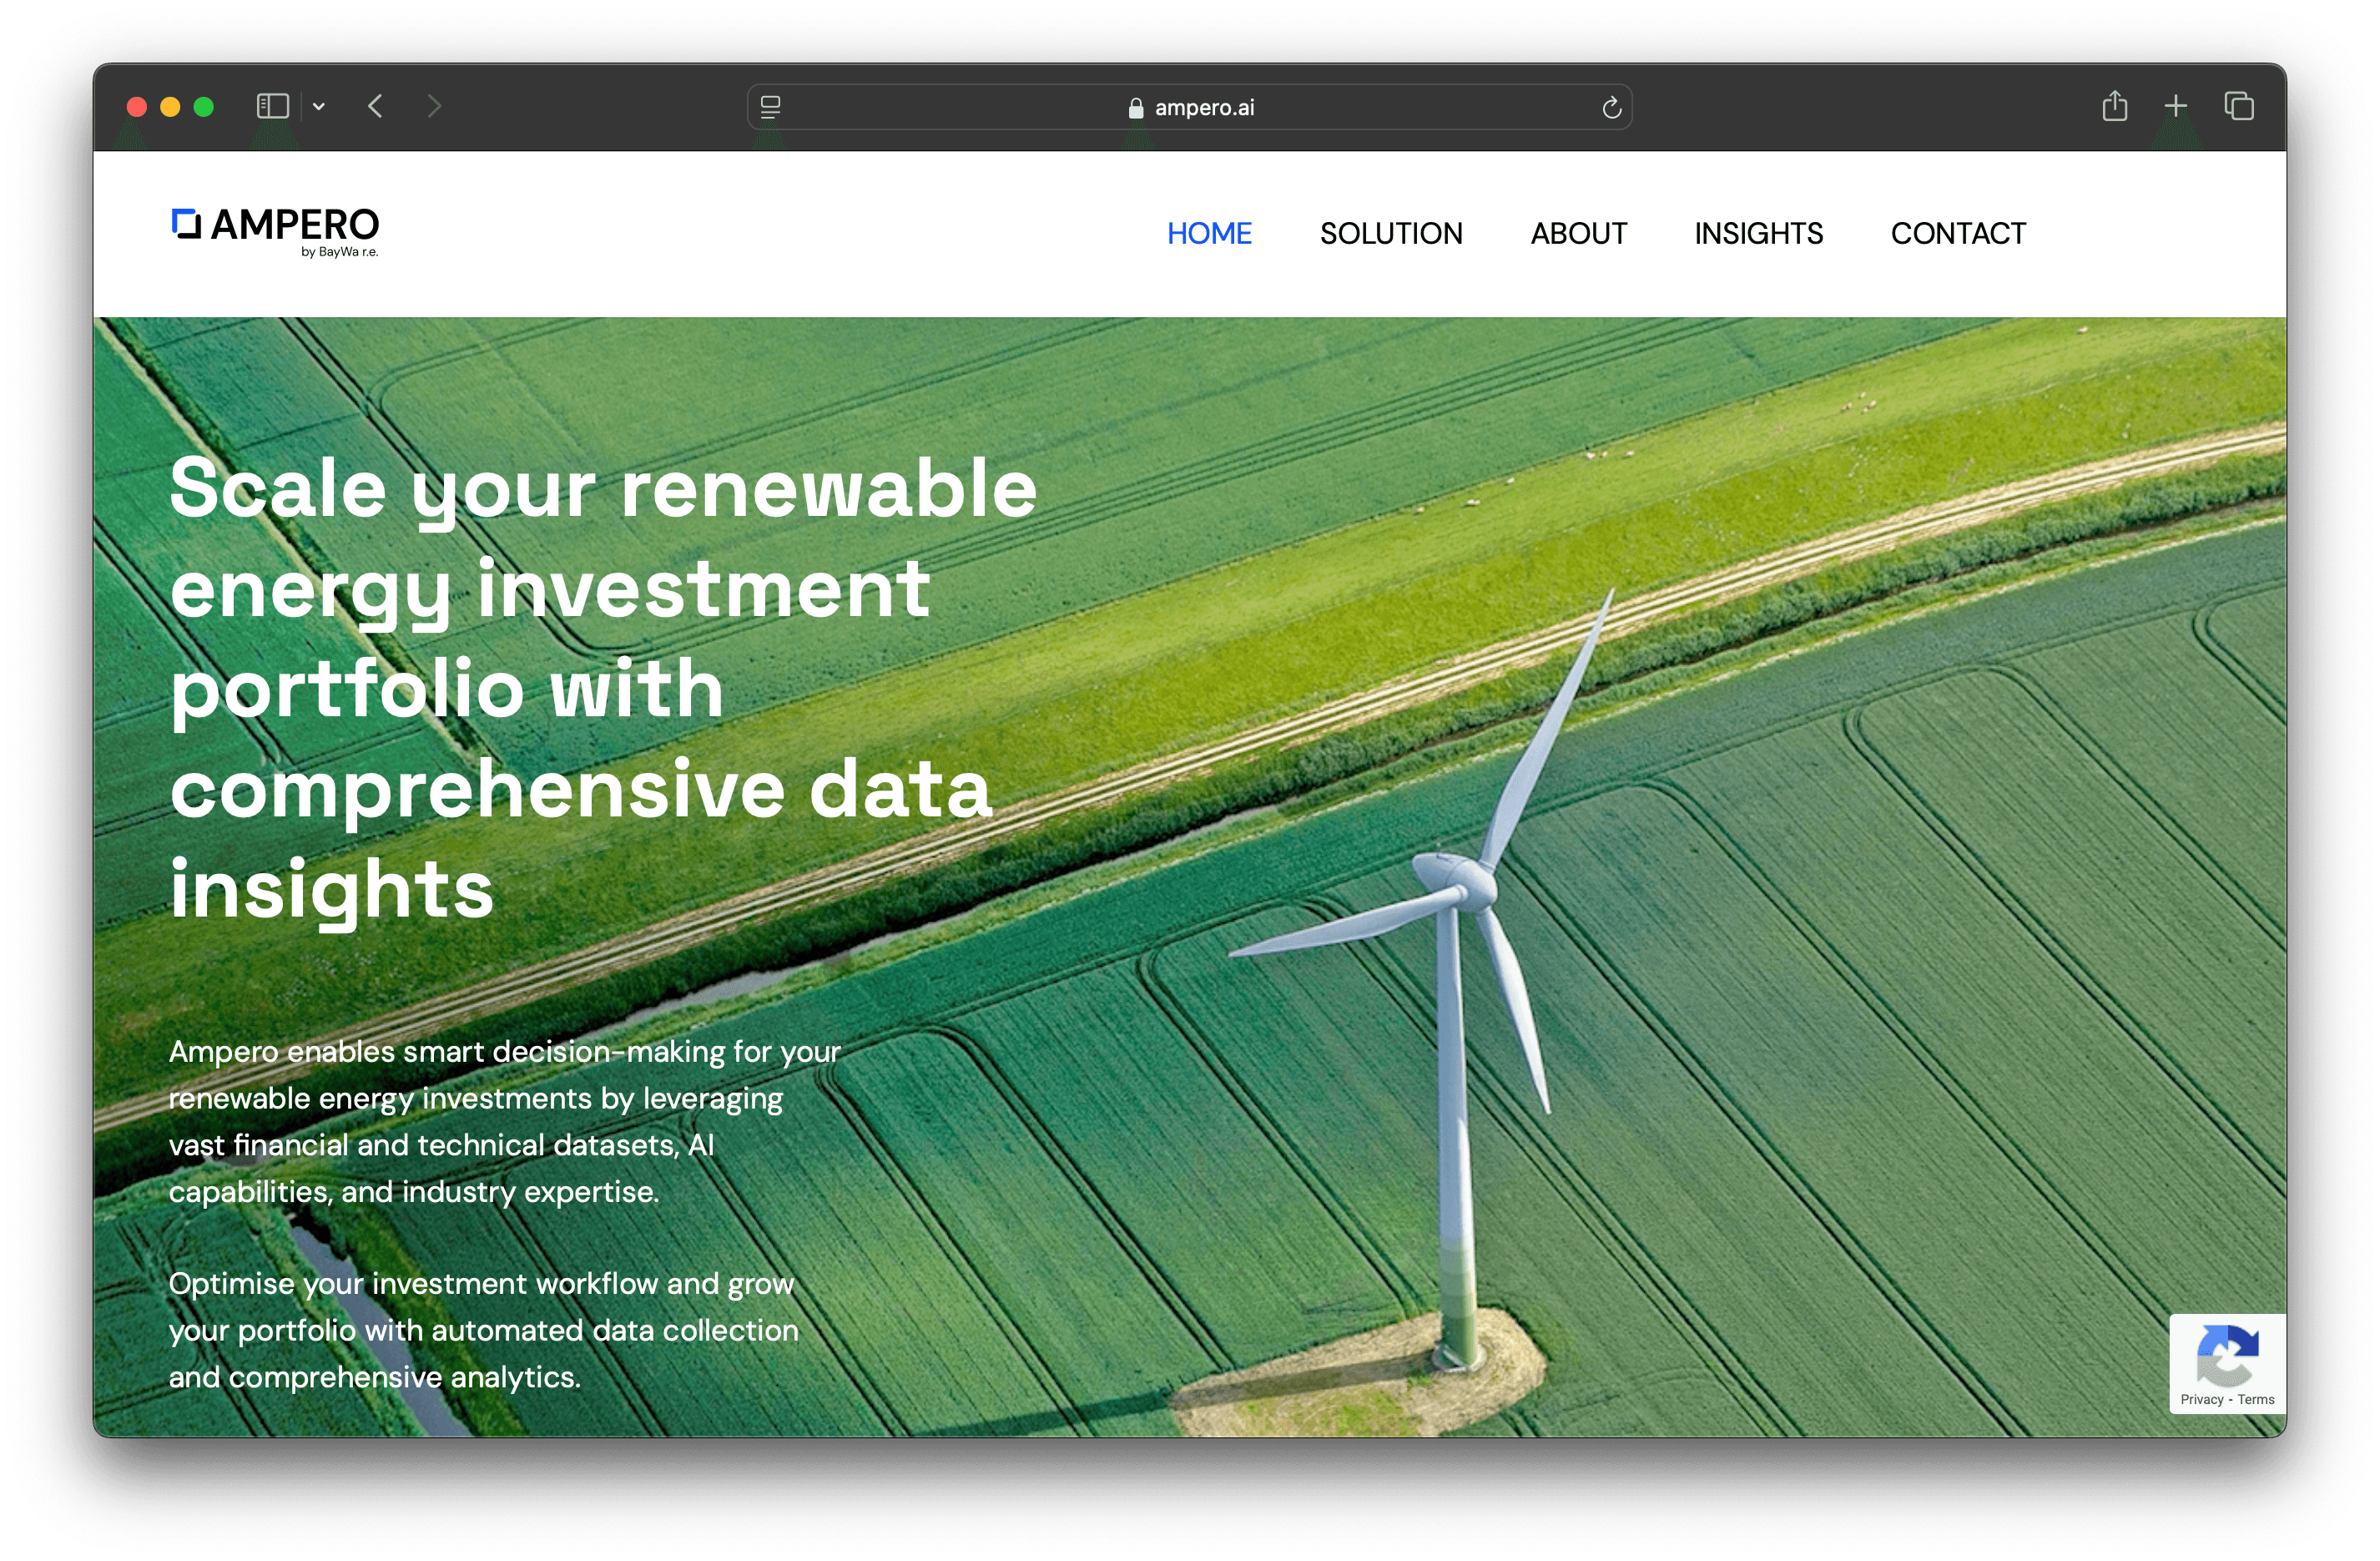Click the Ampero logo
Screen dimensions: 2380x1561
(x=275, y=232)
